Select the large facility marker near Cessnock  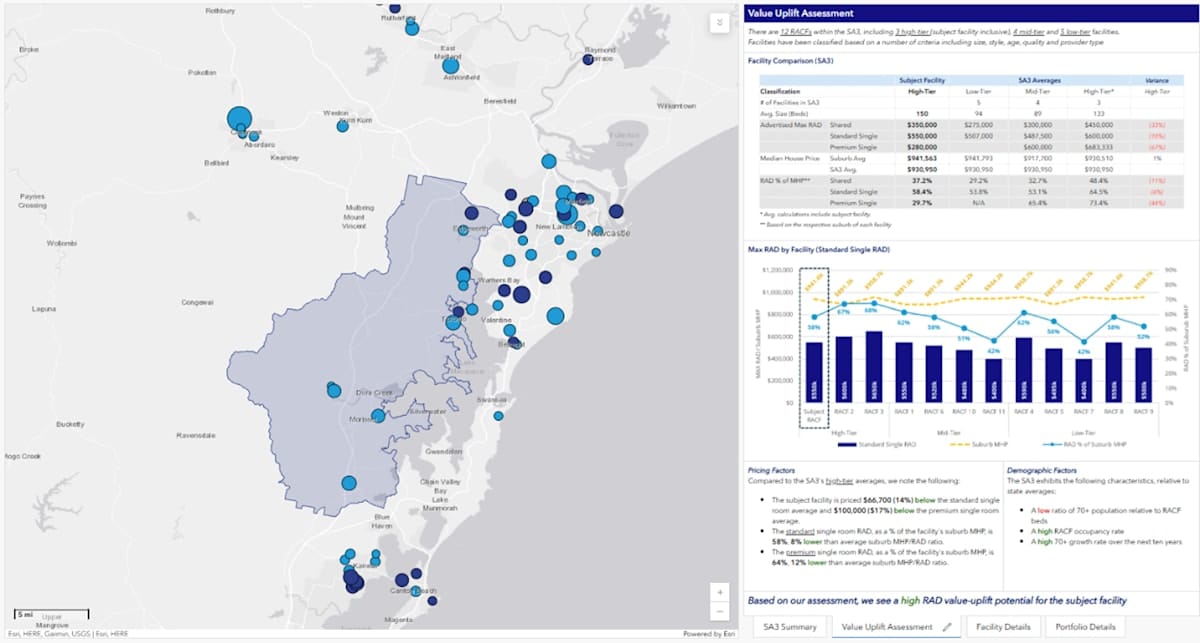tap(239, 119)
